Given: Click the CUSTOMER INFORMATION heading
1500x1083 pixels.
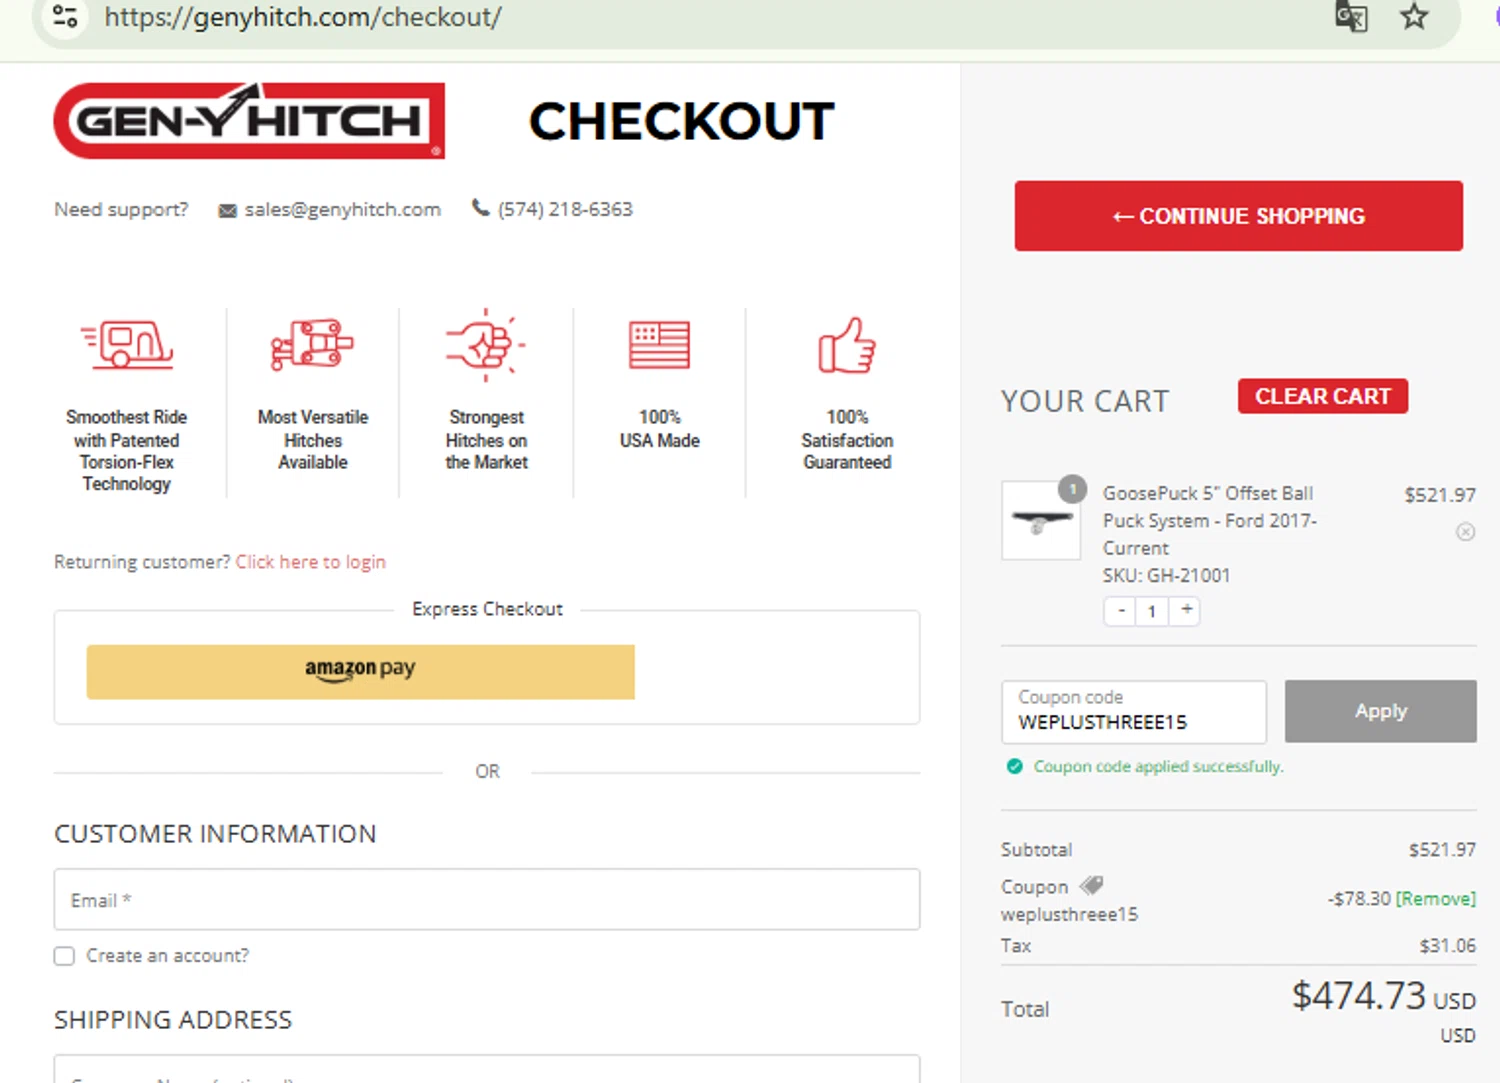Looking at the screenshot, I should click(x=215, y=834).
